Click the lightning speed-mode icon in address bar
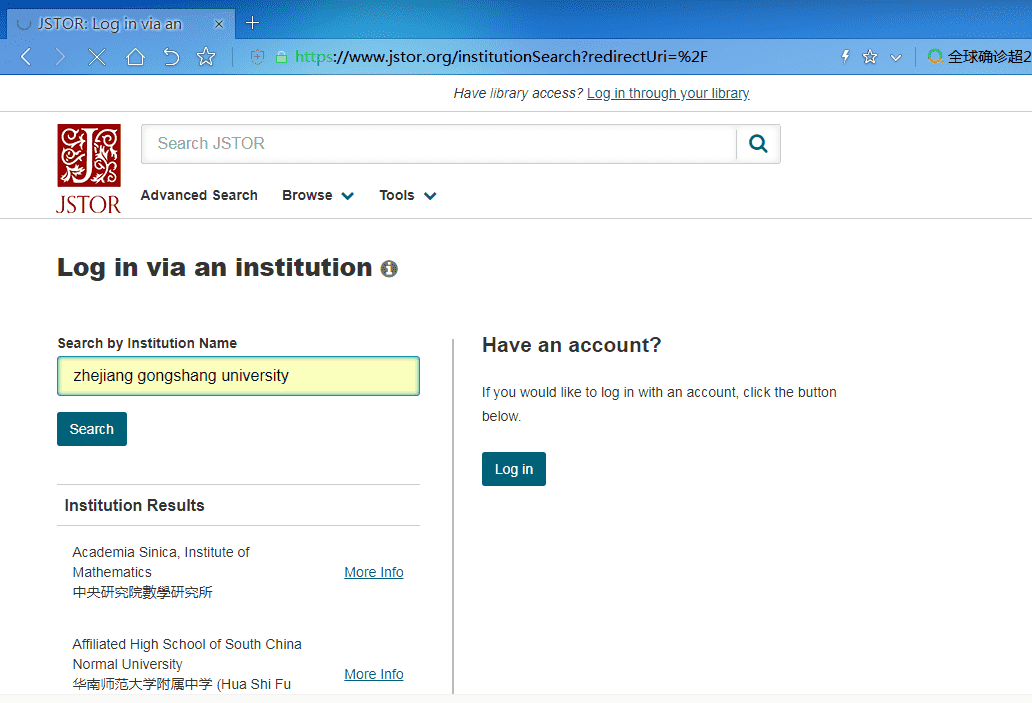 (x=845, y=57)
